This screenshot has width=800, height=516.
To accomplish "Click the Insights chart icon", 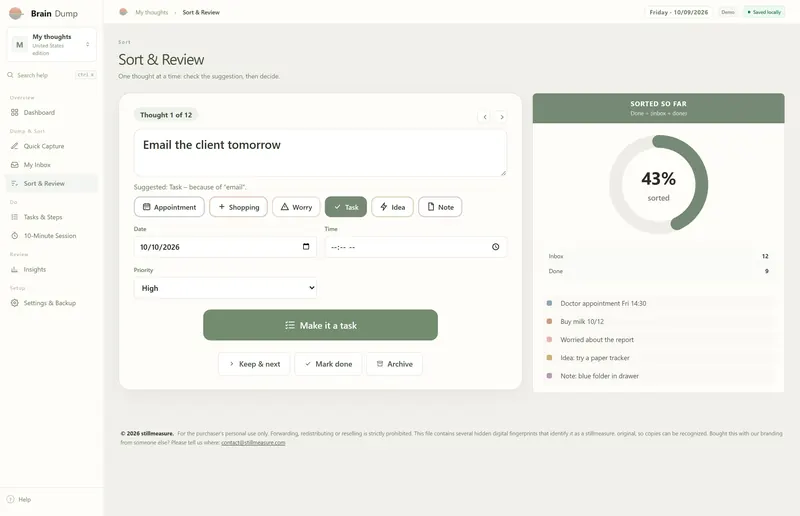I will pyautogui.click(x=14, y=269).
